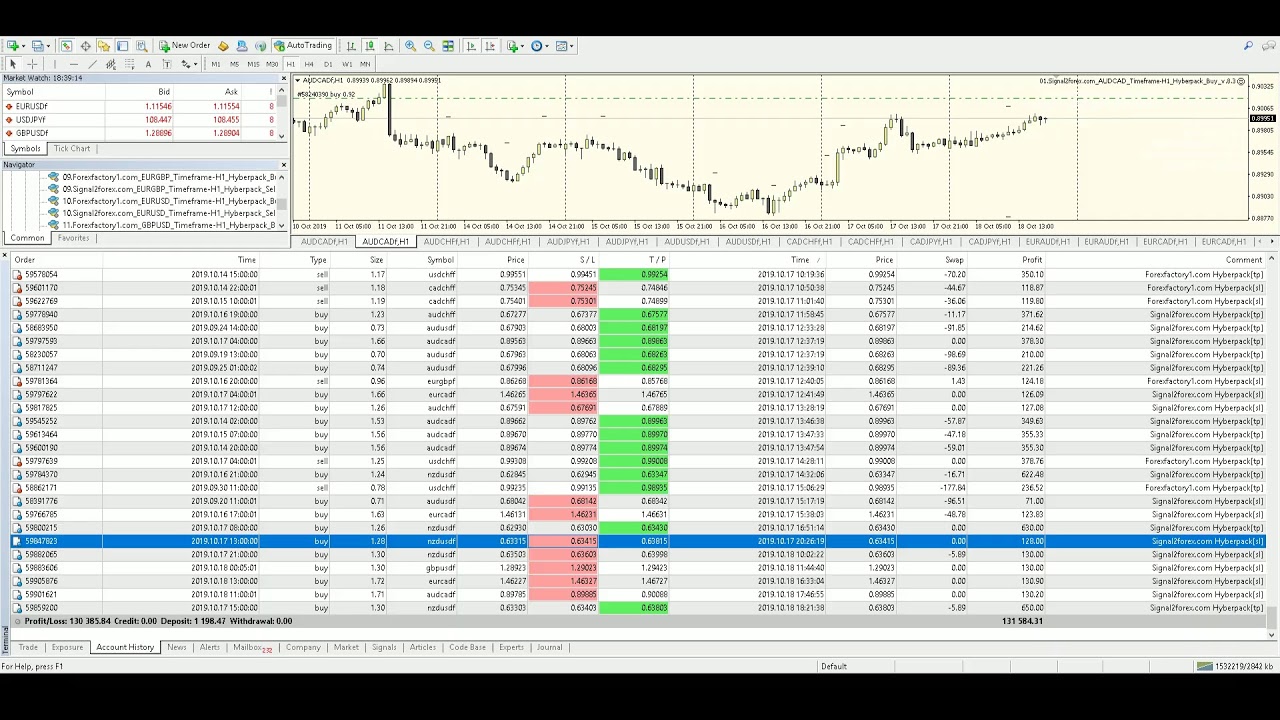Viewport: 1280px width, 720px height.
Task: Switch to Tick Chart tab
Action: tap(72, 148)
